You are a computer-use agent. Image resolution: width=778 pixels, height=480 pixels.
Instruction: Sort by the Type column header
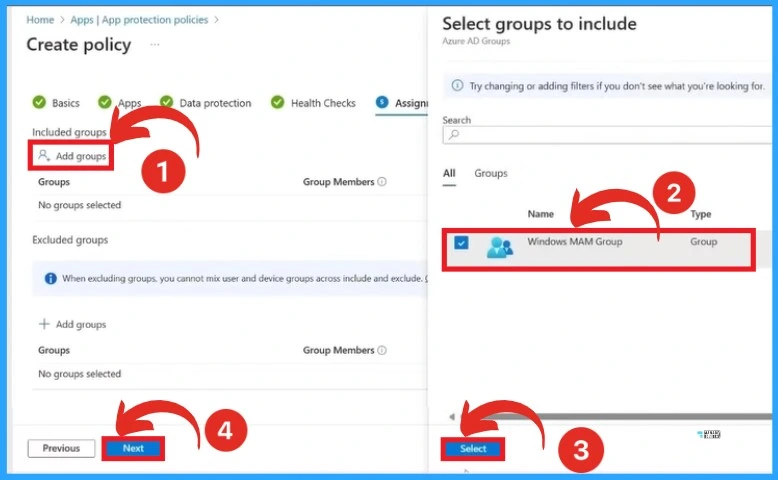tap(701, 214)
